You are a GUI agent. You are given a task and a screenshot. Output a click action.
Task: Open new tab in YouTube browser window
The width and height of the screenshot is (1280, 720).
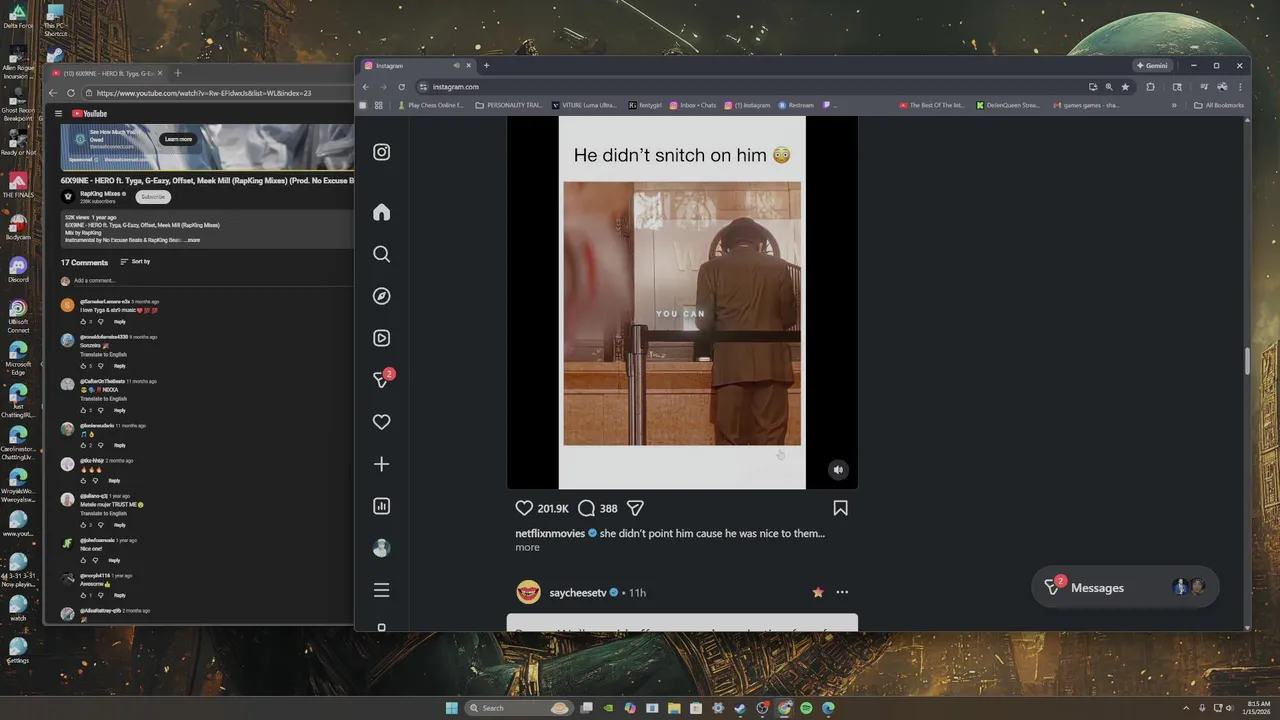point(178,73)
